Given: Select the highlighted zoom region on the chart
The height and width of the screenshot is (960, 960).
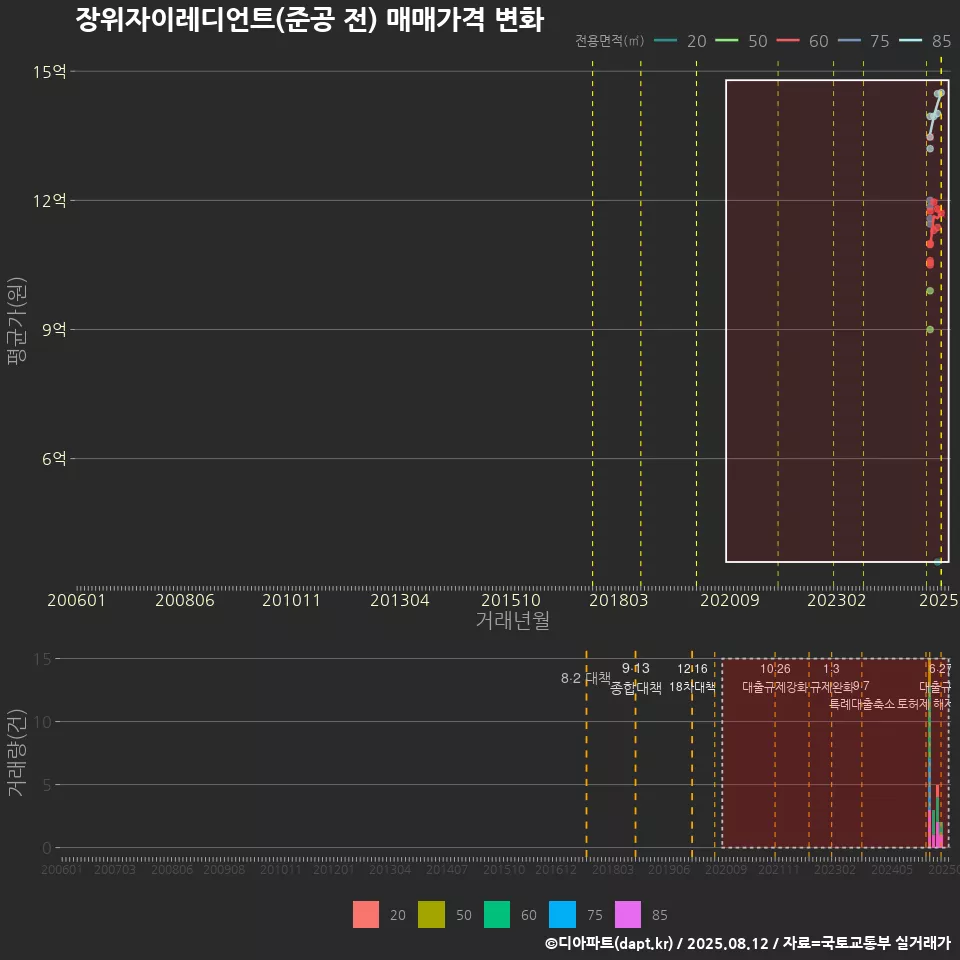Looking at the screenshot, I should 837,320.
